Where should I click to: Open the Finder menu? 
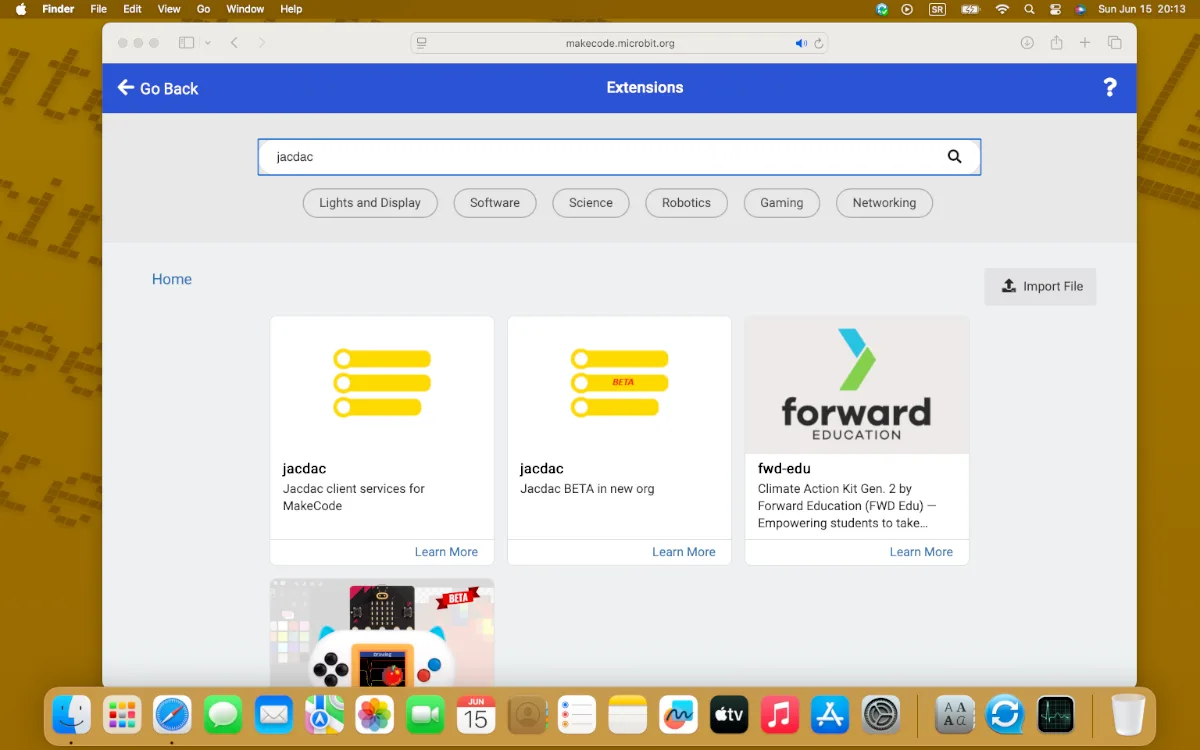[x=58, y=9]
